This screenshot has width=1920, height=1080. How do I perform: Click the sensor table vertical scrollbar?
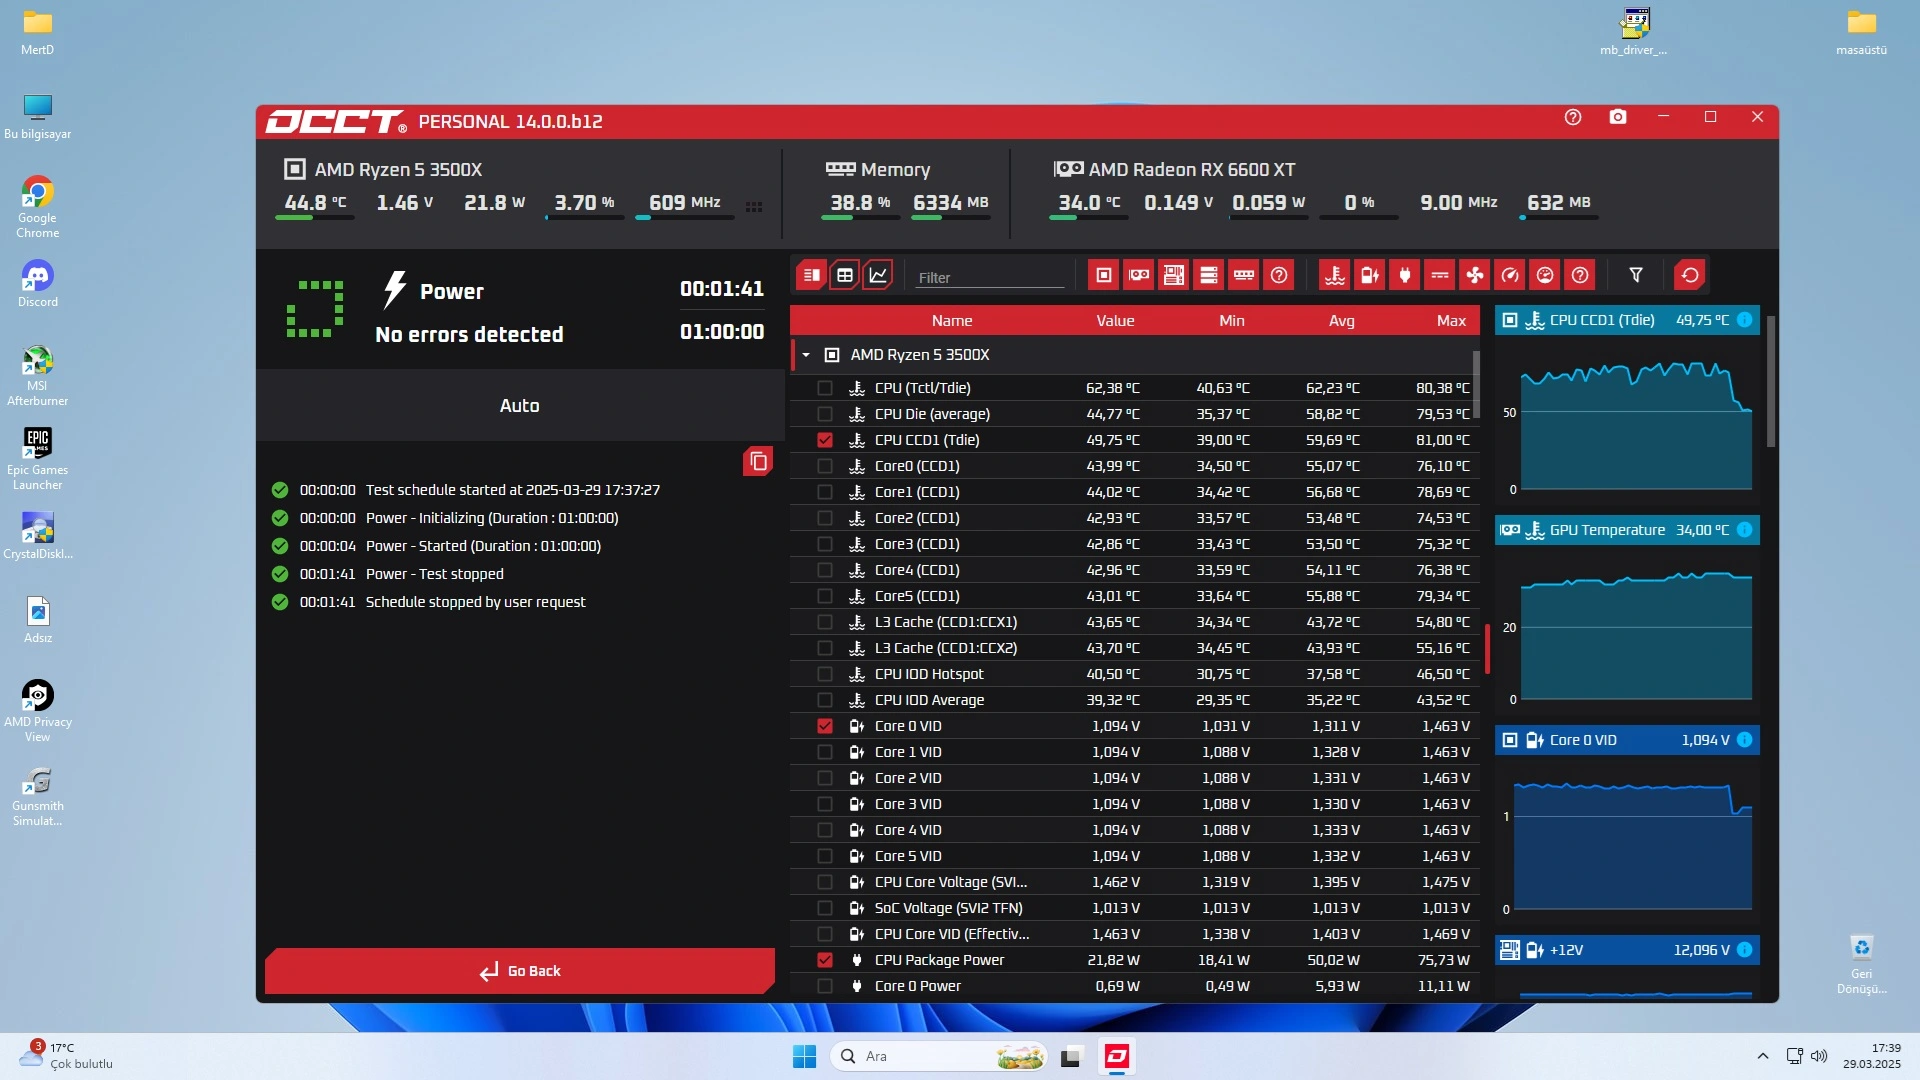click(x=1476, y=385)
